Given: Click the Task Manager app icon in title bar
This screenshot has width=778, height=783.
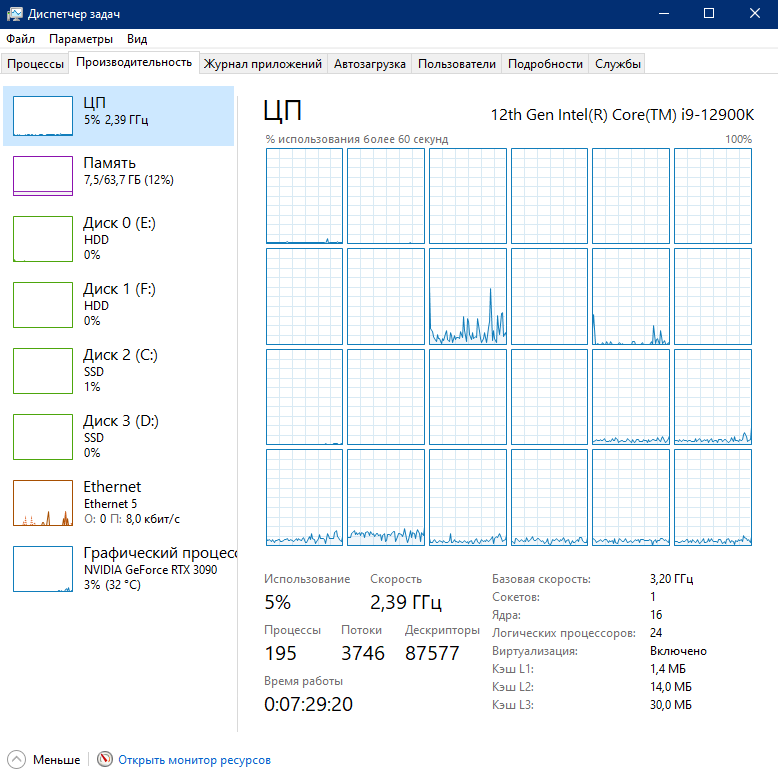Looking at the screenshot, I should [x=13, y=13].
